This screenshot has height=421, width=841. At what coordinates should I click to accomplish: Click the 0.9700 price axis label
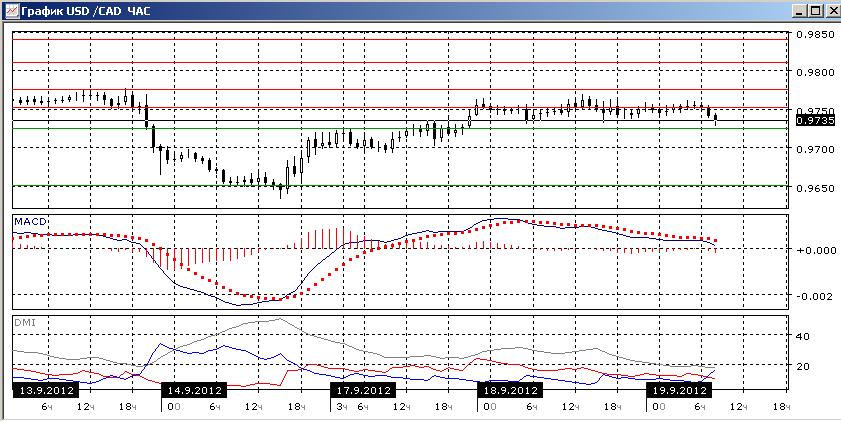(x=815, y=149)
